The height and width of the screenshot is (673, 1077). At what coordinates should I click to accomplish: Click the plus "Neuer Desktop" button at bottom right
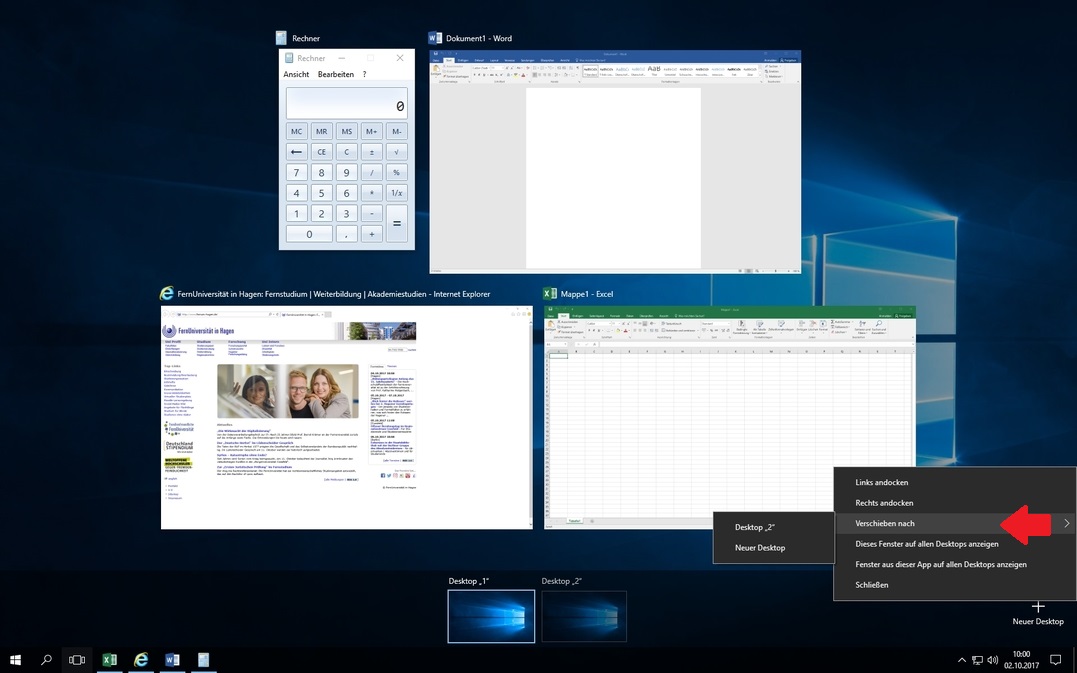1038,609
